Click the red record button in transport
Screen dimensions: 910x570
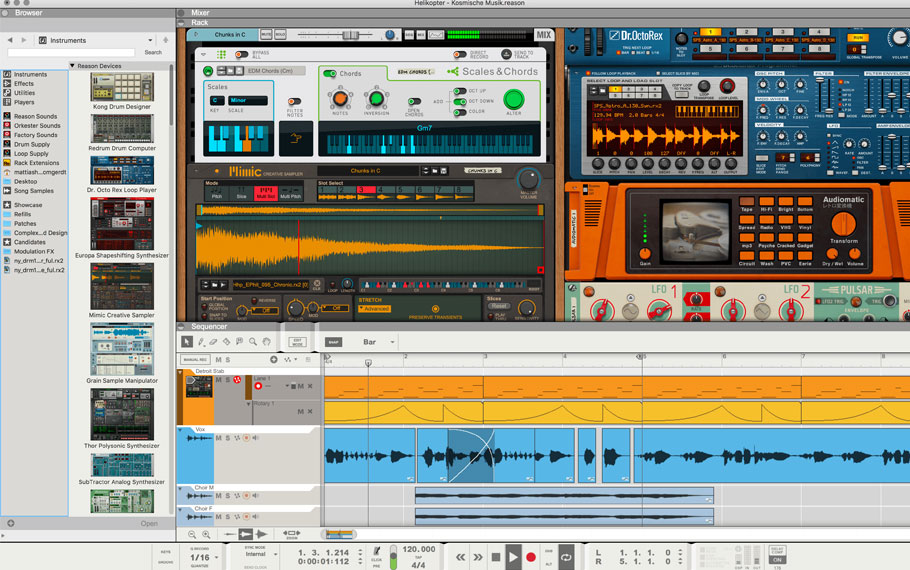point(530,557)
